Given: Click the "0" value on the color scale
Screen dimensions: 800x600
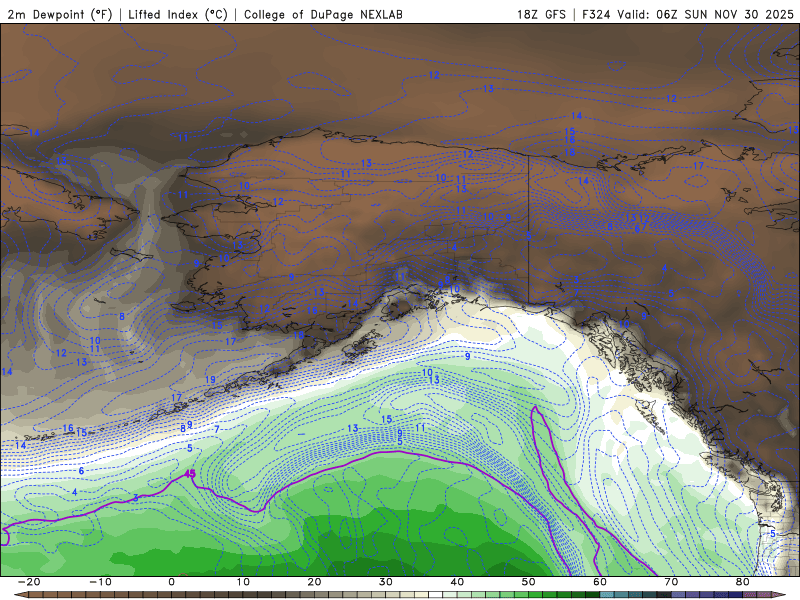Looking at the screenshot, I should tap(171, 582).
